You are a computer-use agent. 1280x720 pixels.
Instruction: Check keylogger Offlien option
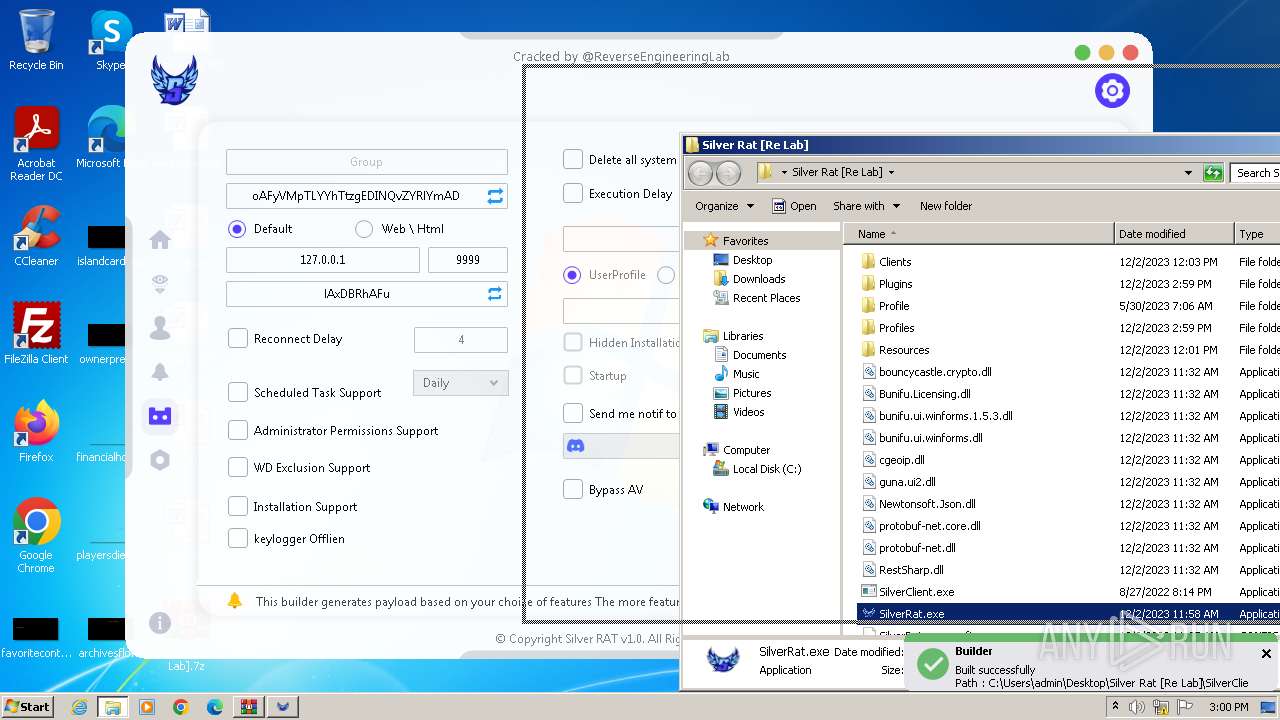pyautogui.click(x=238, y=539)
